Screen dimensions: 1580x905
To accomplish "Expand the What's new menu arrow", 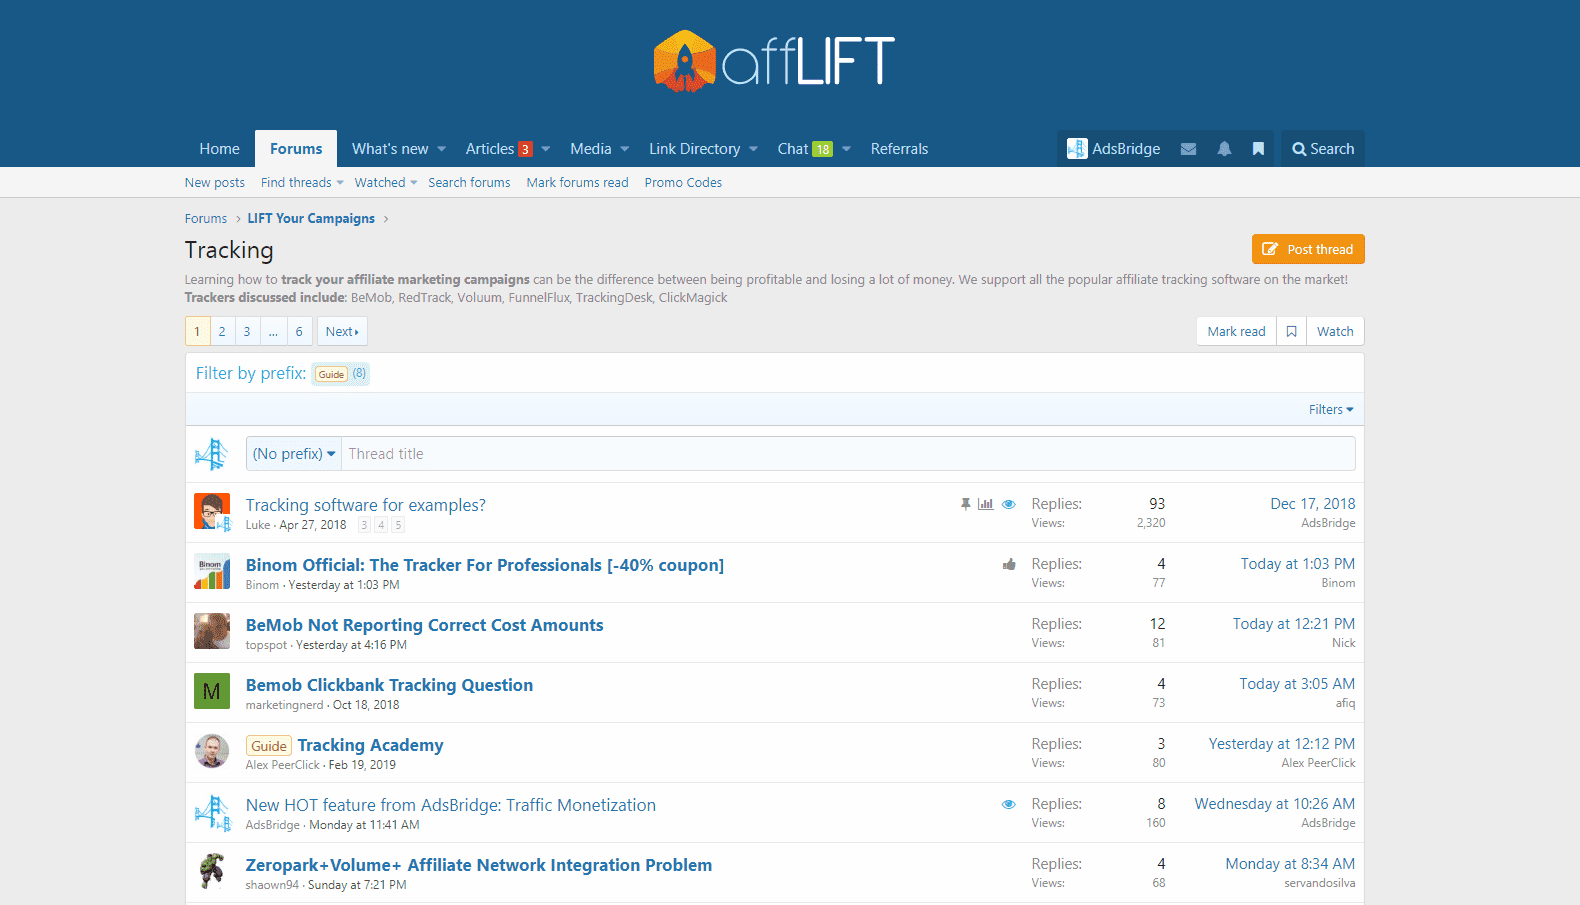I will [x=441, y=149].
